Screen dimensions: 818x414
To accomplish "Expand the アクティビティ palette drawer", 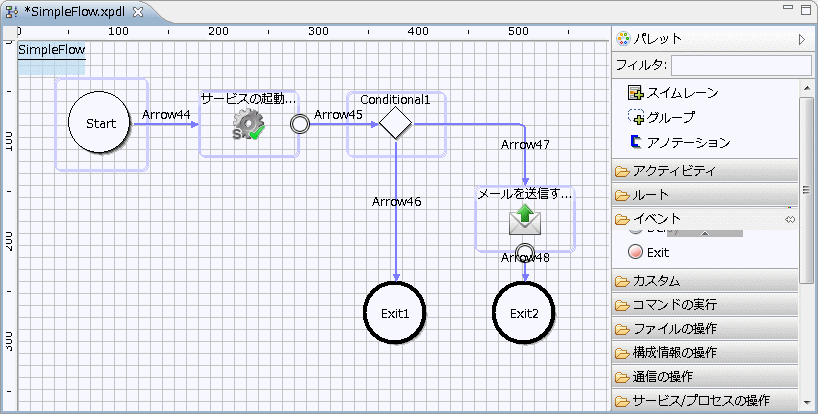I will coord(705,171).
